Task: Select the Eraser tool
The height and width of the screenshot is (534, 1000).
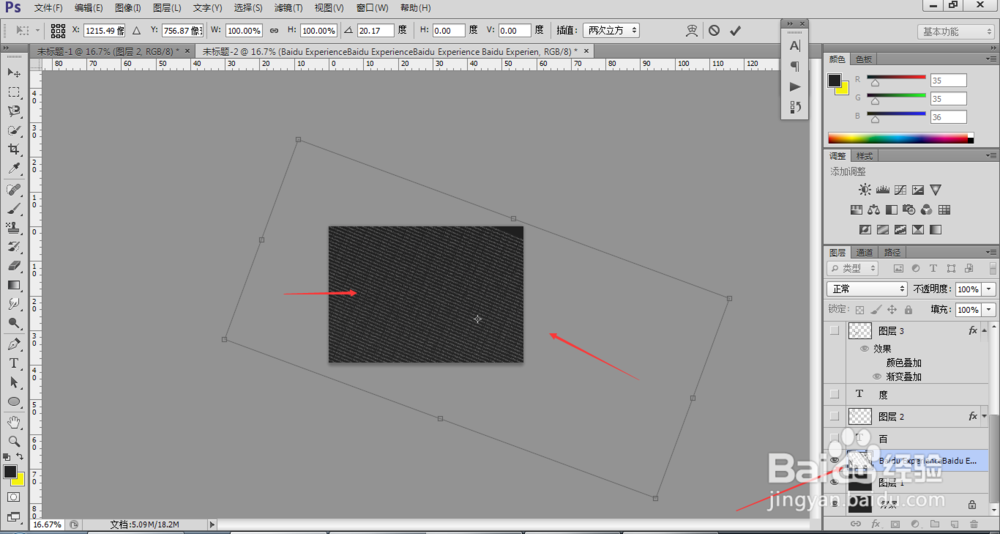Action: pyautogui.click(x=14, y=265)
